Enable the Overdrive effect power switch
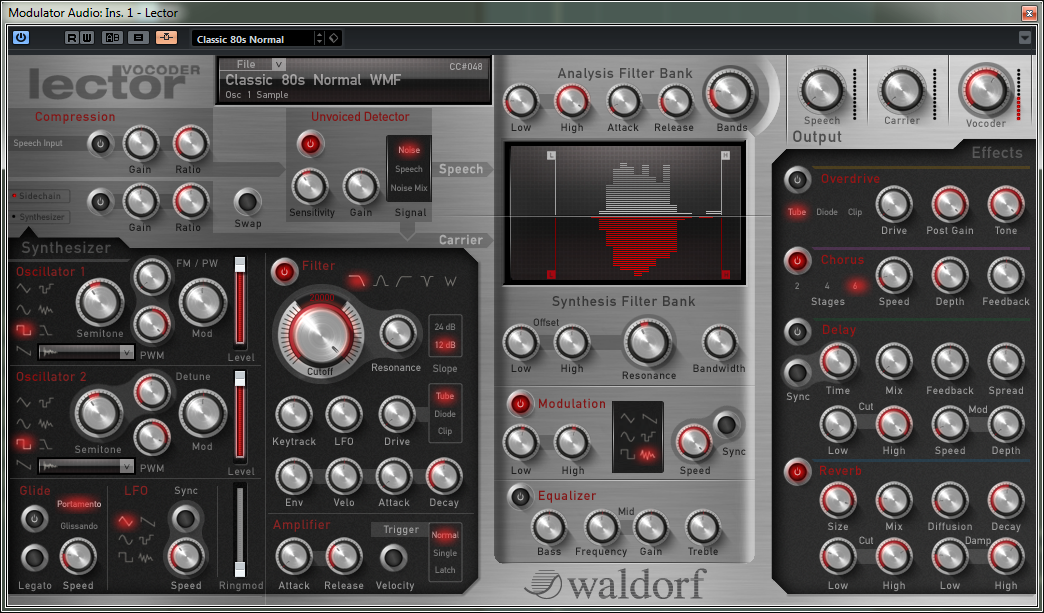The width and height of the screenshot is (1044, 613). (797, 181)
